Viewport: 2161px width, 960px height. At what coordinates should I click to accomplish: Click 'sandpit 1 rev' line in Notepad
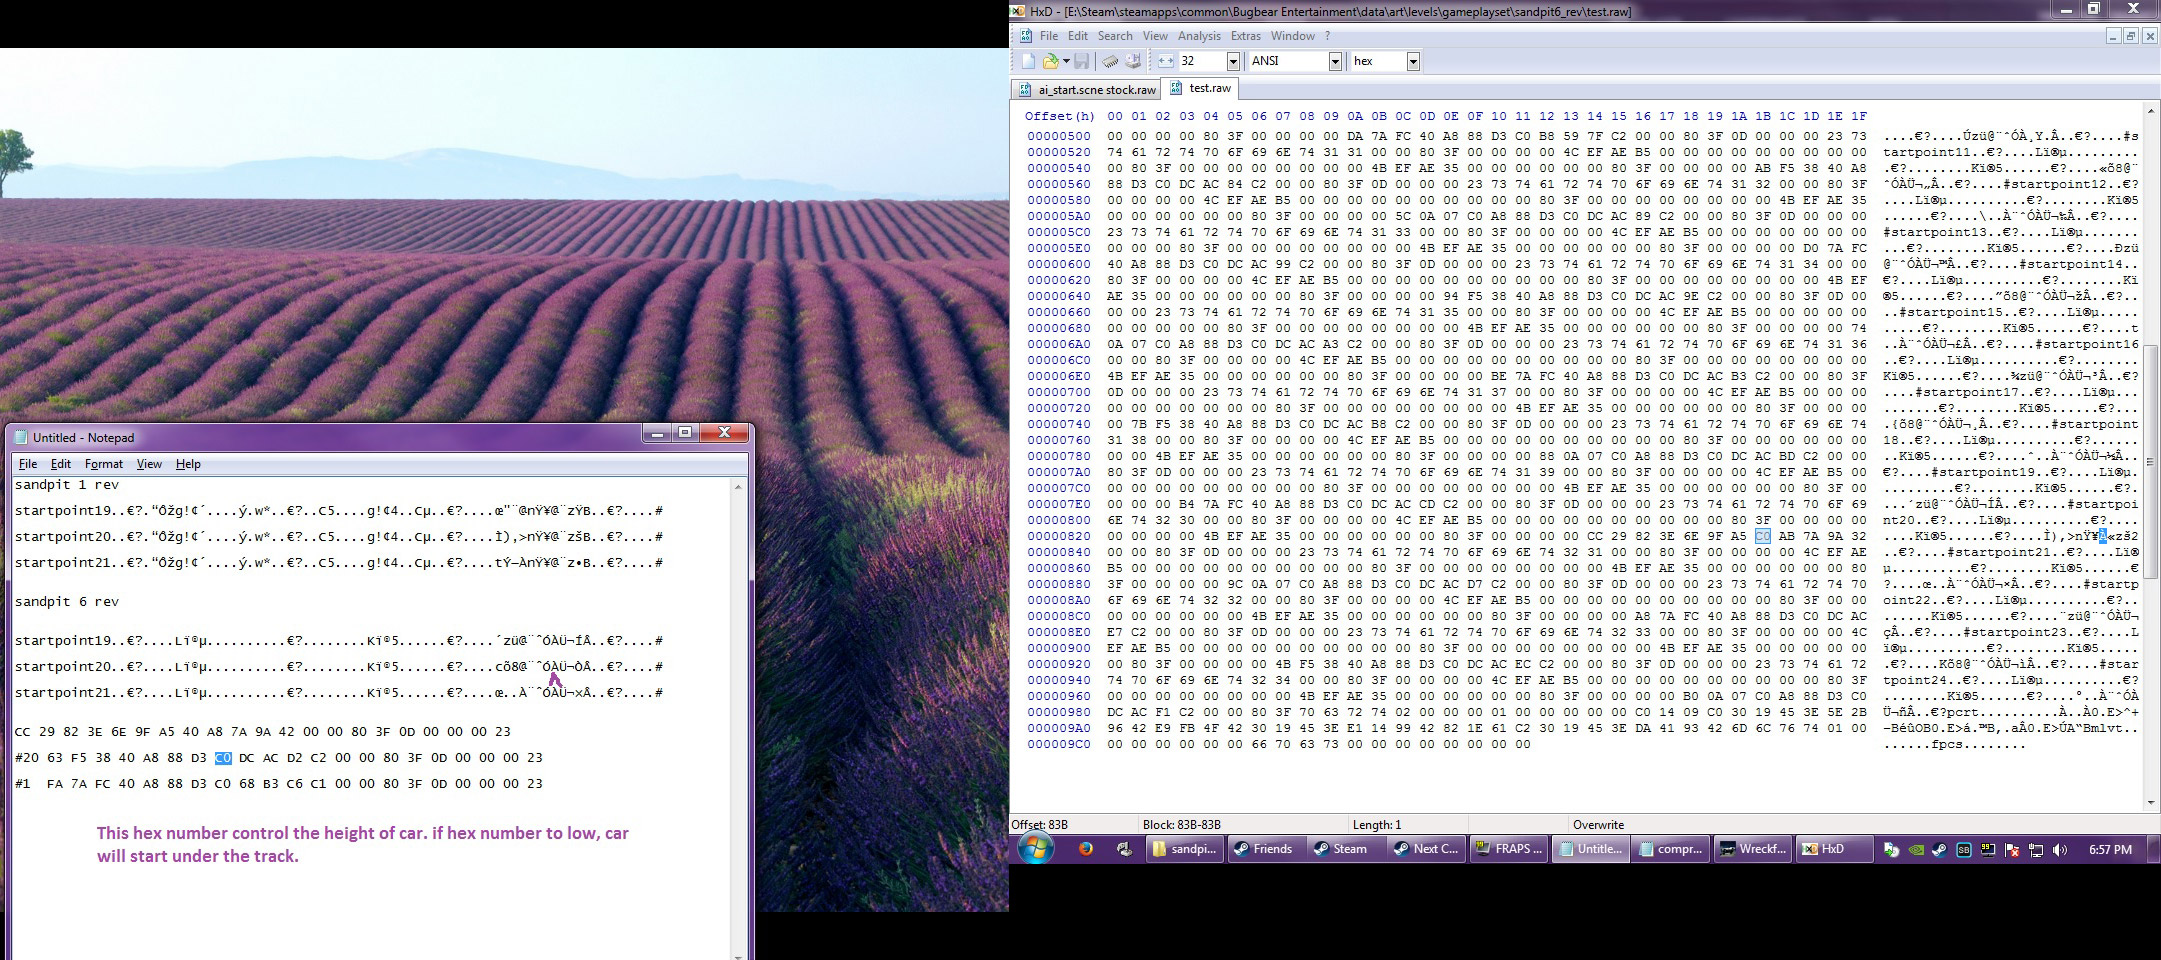coord(67,485)
